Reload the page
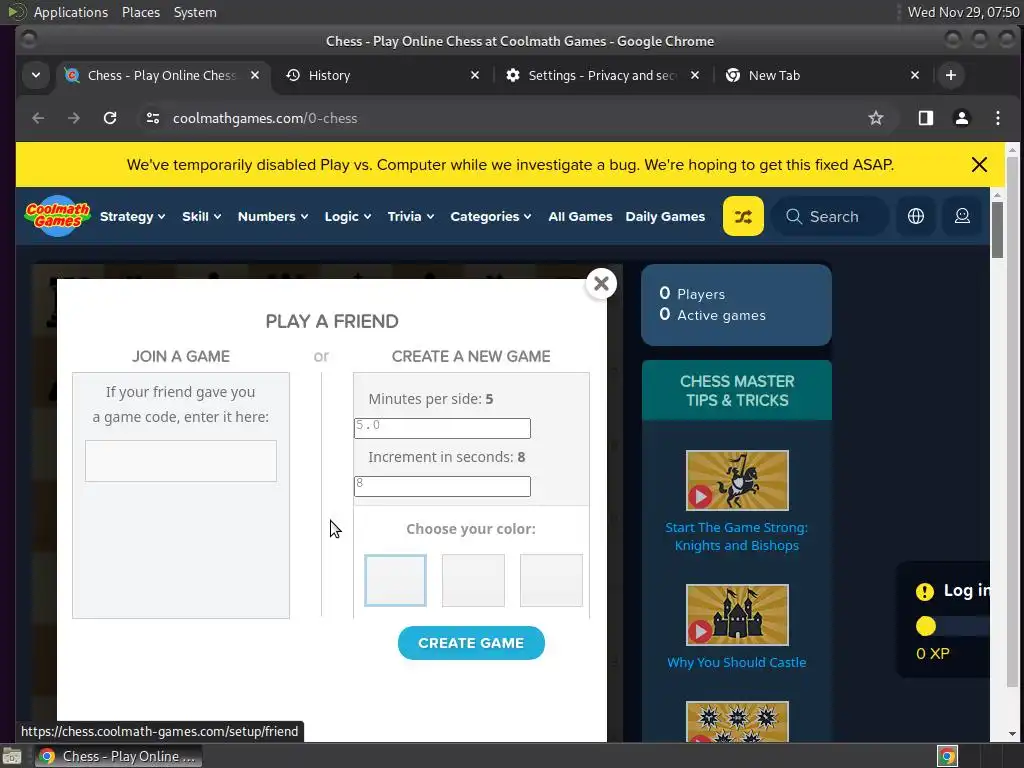Screen dimensions: 1024x768 [x=110, y=118]
